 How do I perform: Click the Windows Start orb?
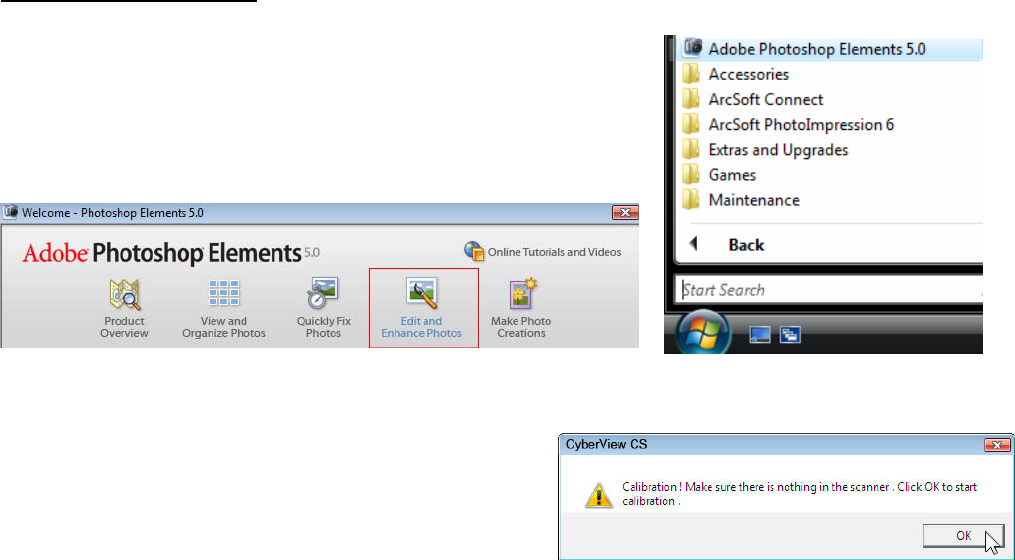click(x=703, y=334)
